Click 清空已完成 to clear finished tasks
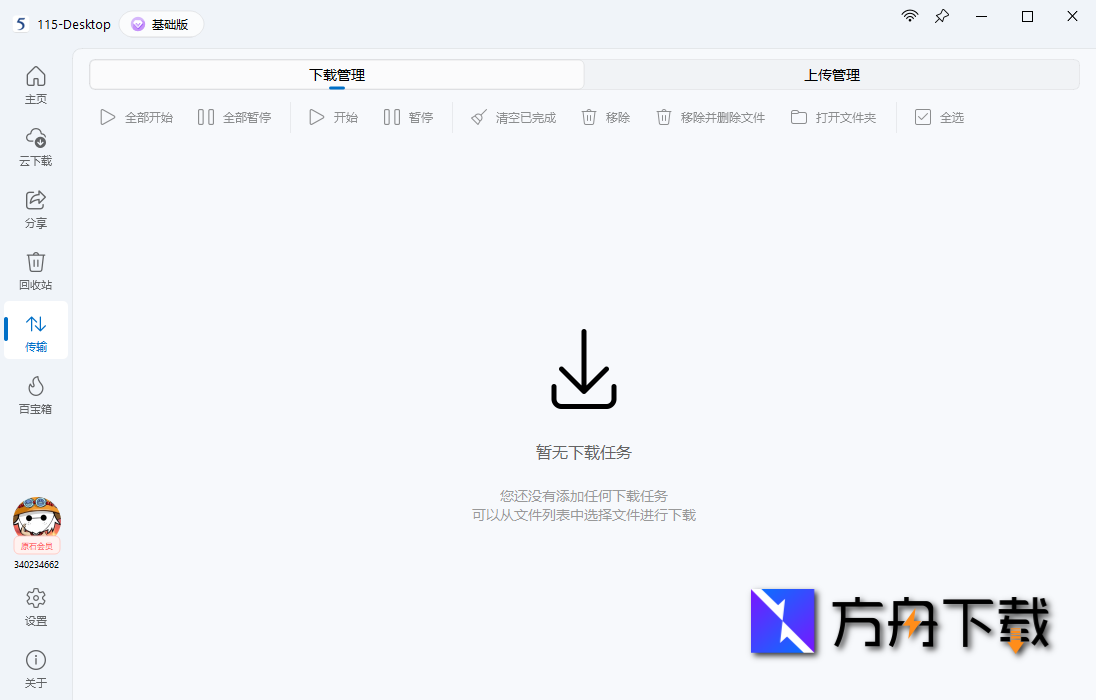 [x=512, y=117]
